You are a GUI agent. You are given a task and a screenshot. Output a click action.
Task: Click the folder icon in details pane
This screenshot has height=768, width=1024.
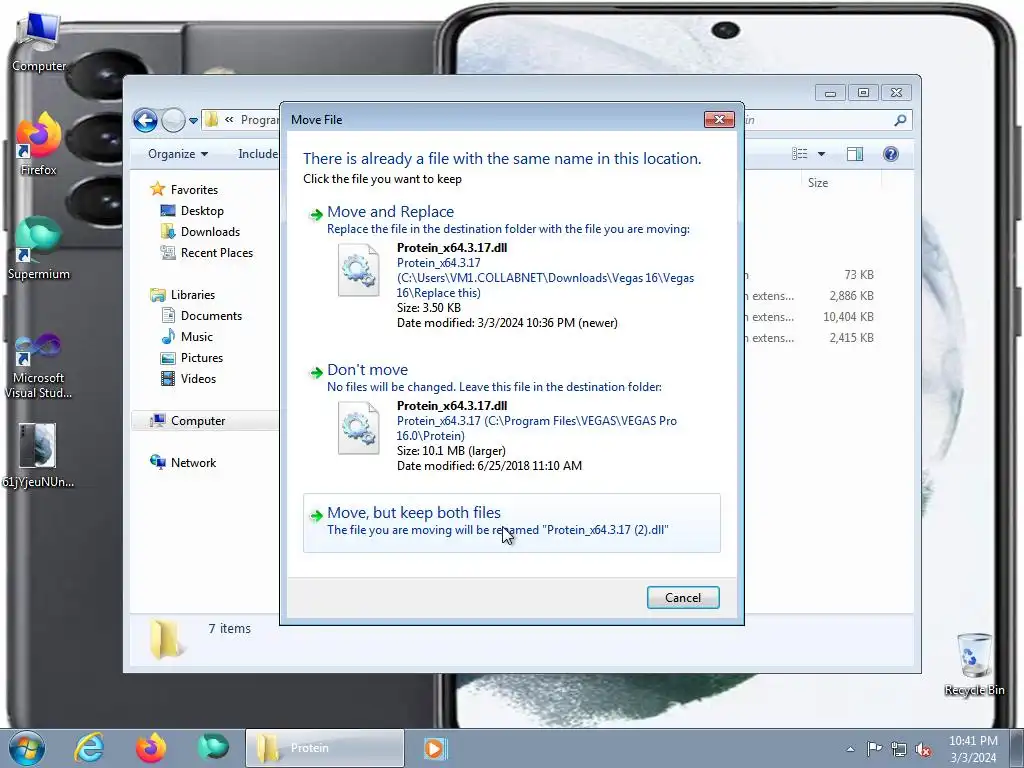167,639
